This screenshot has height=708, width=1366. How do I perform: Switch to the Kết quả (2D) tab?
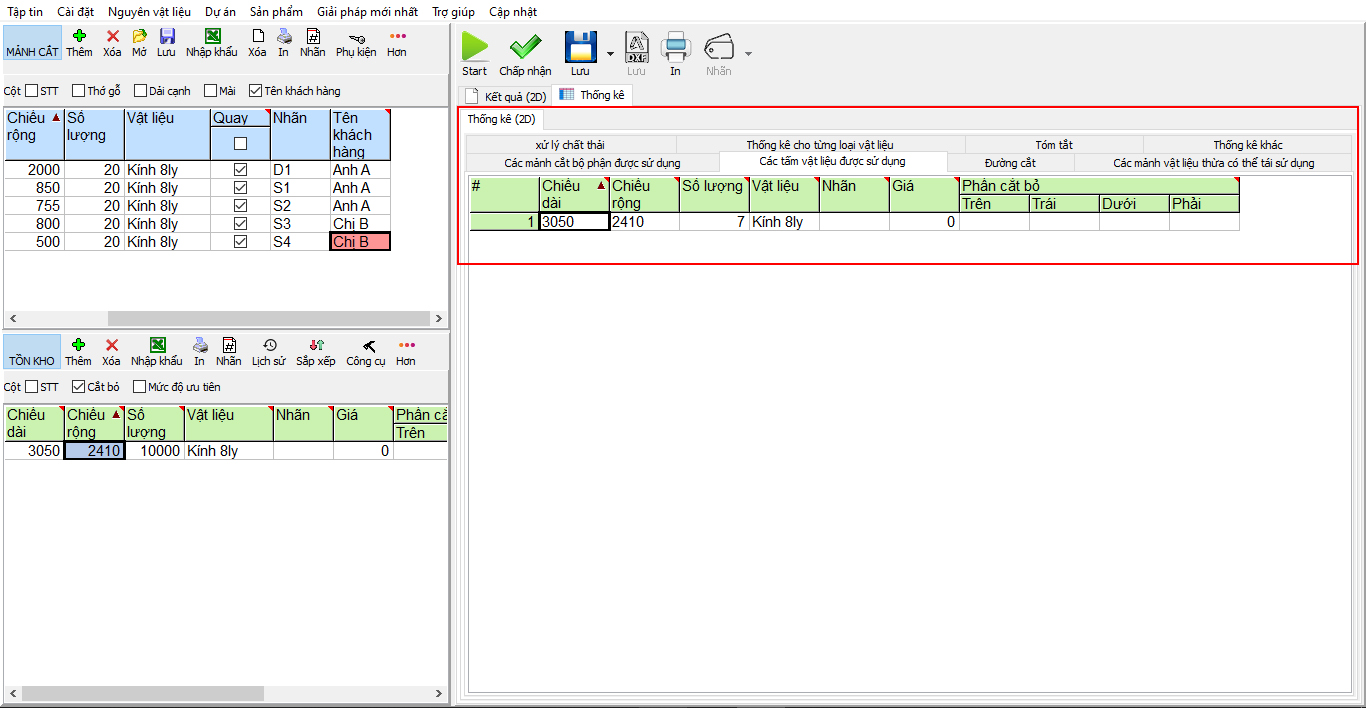[506, 96]
